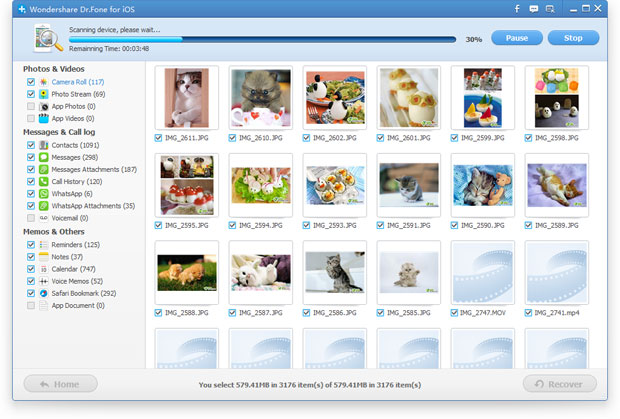620x419 pixels.
Task: Click the Safari Bookmark compass icon
Action: pos(43,293)
